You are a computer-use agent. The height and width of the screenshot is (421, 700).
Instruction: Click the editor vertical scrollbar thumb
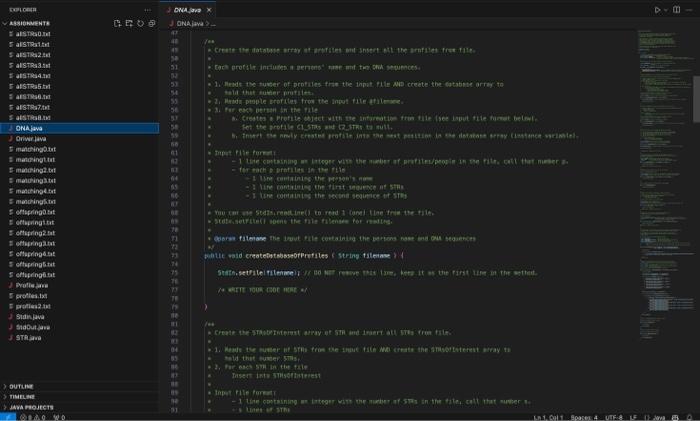[696, 99]
